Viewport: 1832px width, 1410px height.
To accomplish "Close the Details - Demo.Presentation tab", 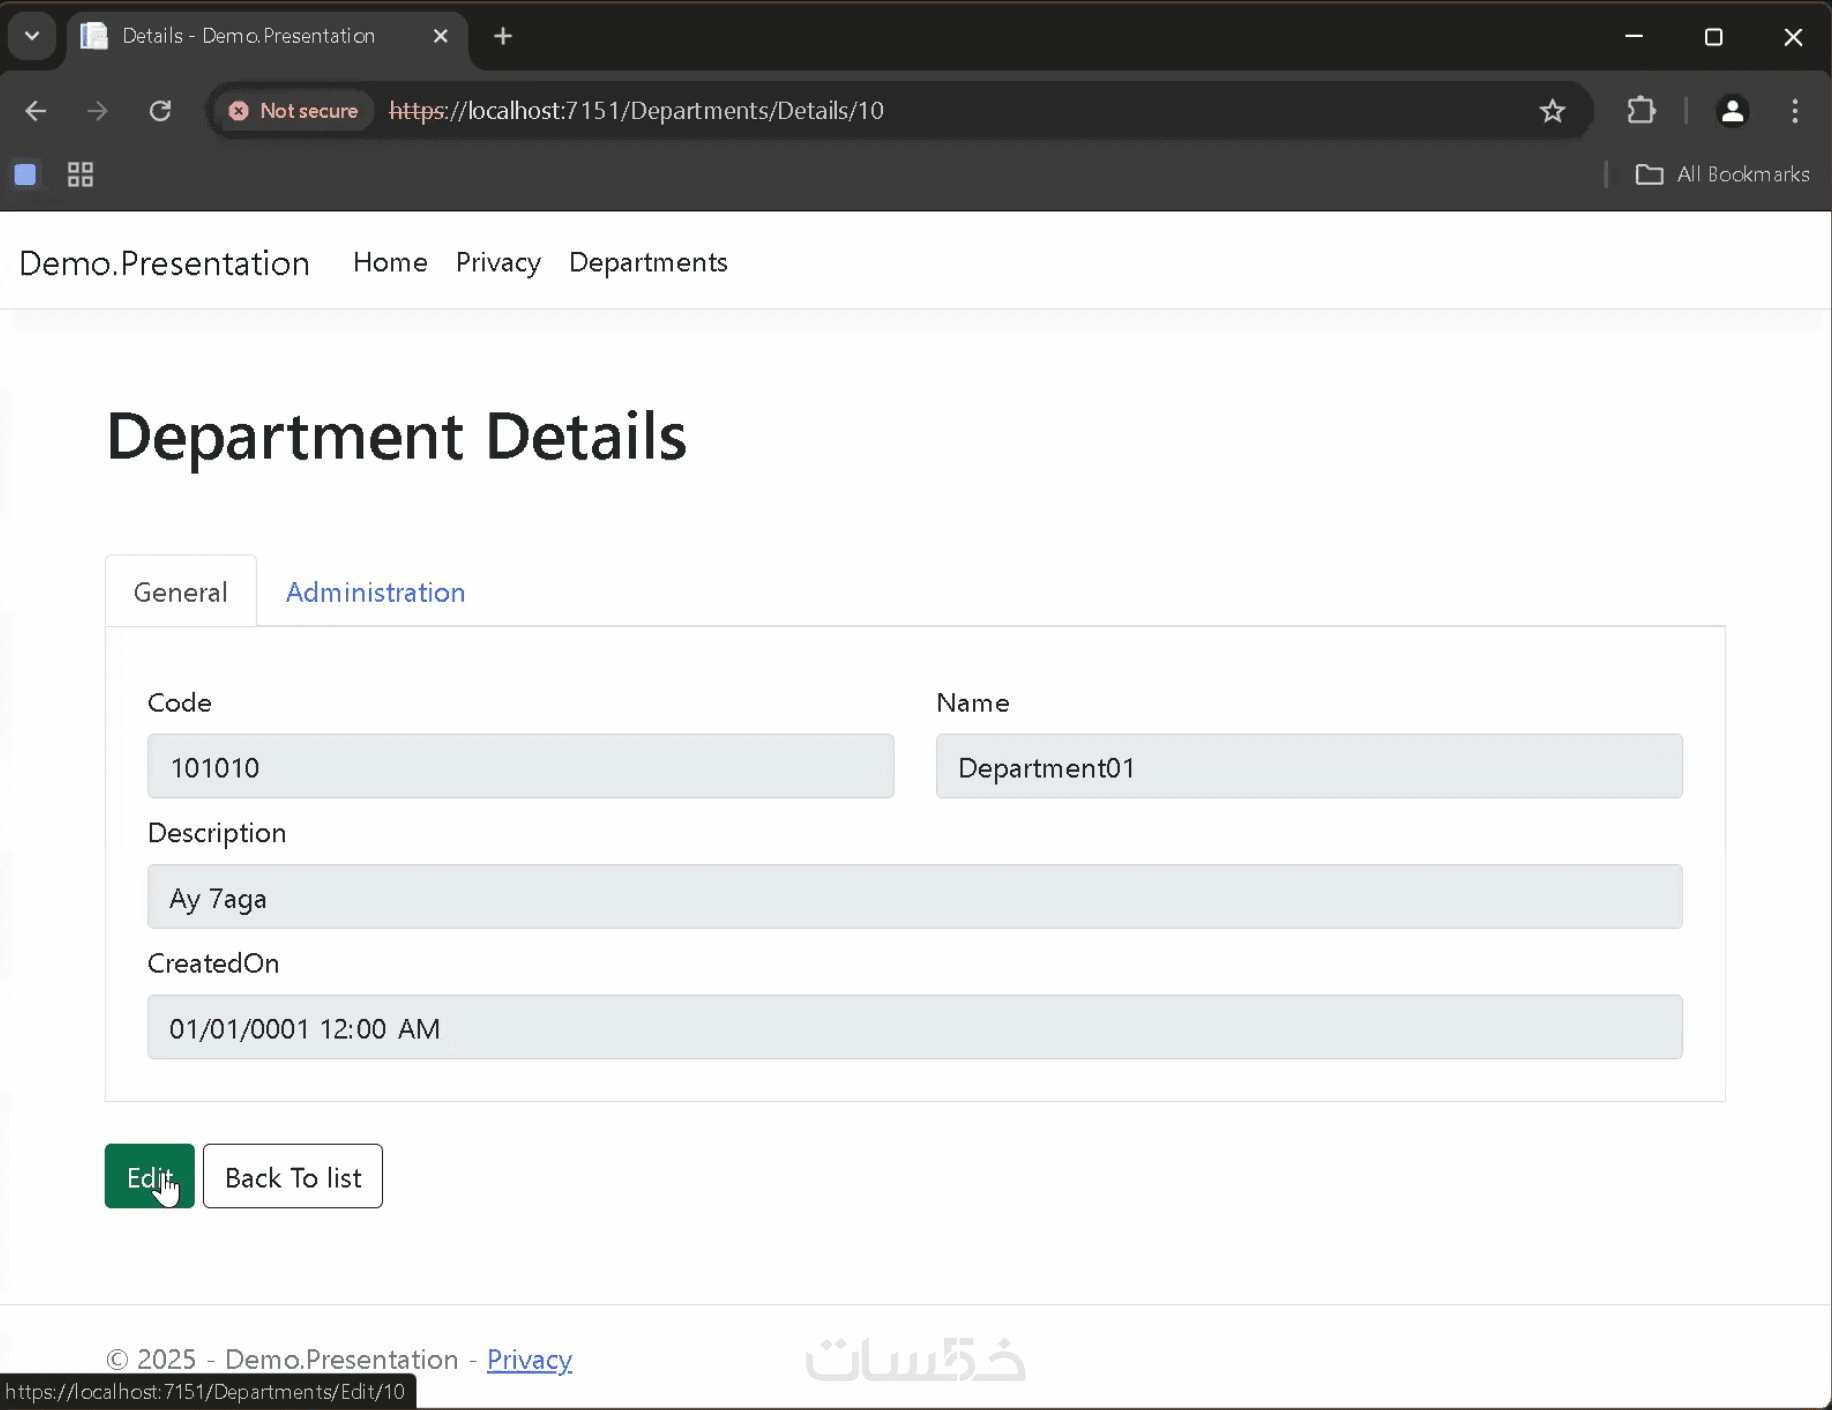I will coord(440,37).
